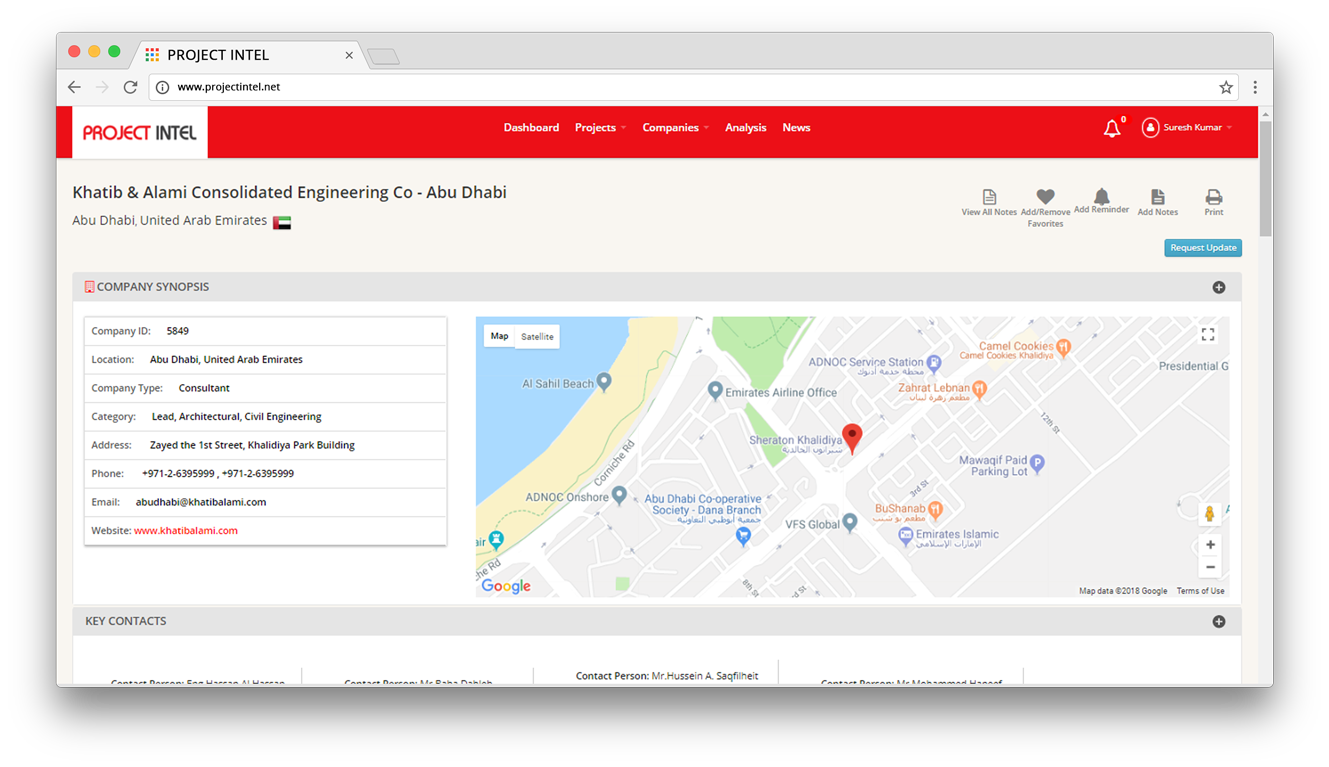
Task: View site information icon in address bar
Action: (163, 87)
